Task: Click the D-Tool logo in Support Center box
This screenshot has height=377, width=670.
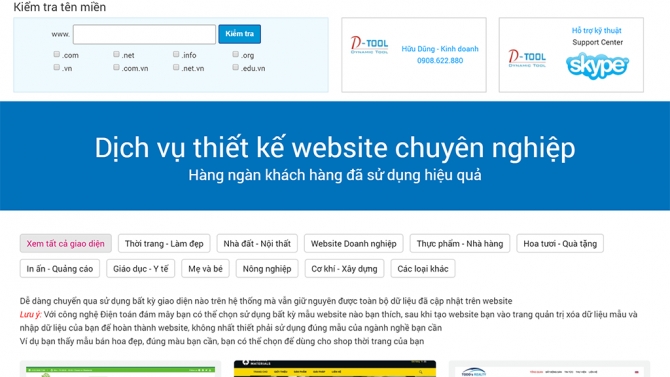Action: tap(527, 59)
